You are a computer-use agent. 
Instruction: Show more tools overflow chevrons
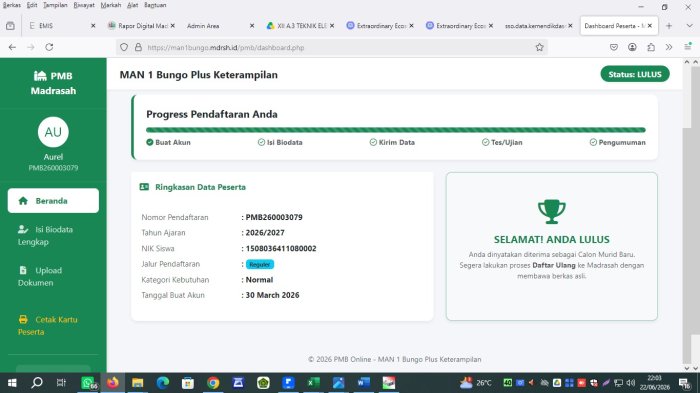[x=669, y=47]
